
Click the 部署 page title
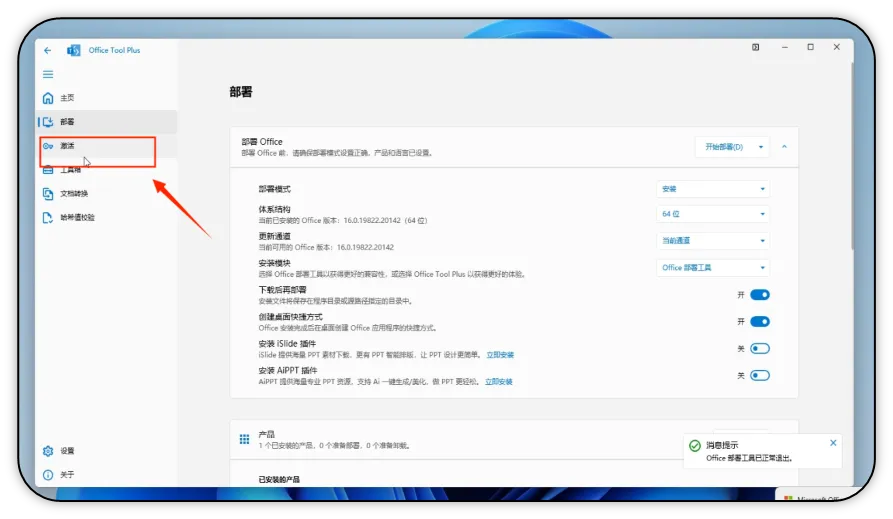[x=241, y=92]
